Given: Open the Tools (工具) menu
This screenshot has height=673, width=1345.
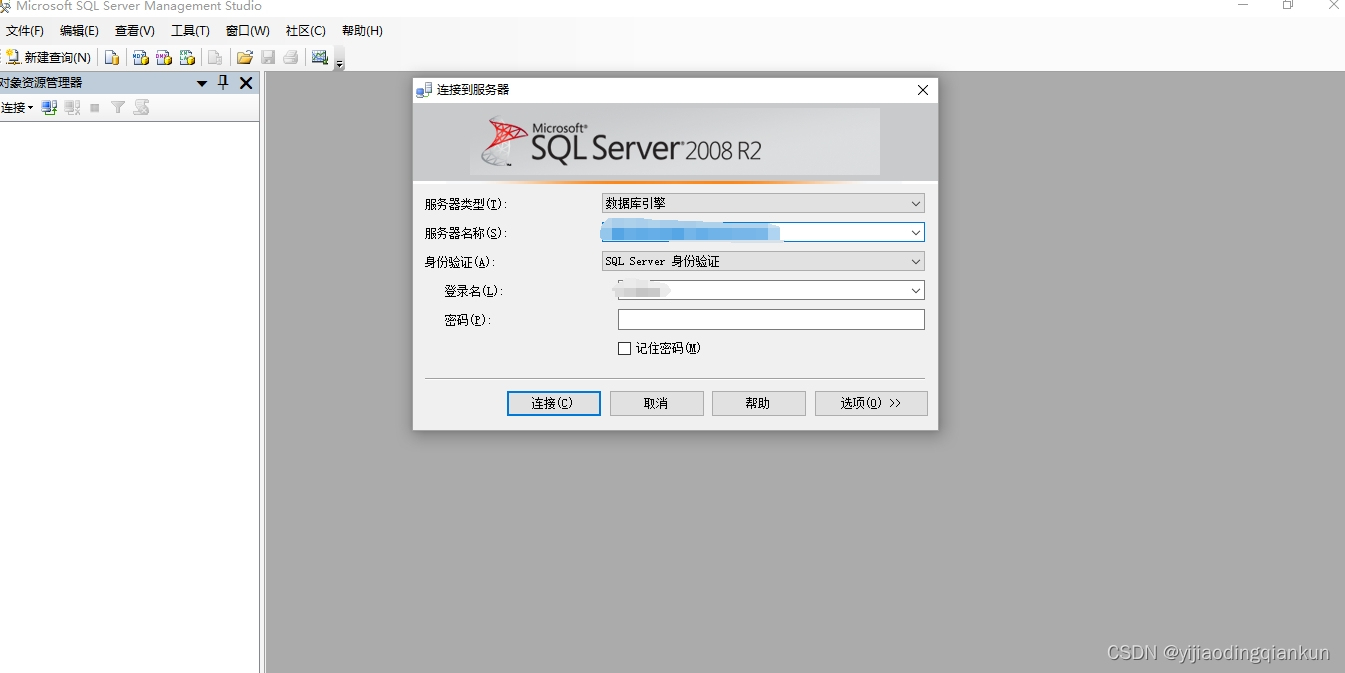Looking at the screenshot, I should [x=190, y=31].
